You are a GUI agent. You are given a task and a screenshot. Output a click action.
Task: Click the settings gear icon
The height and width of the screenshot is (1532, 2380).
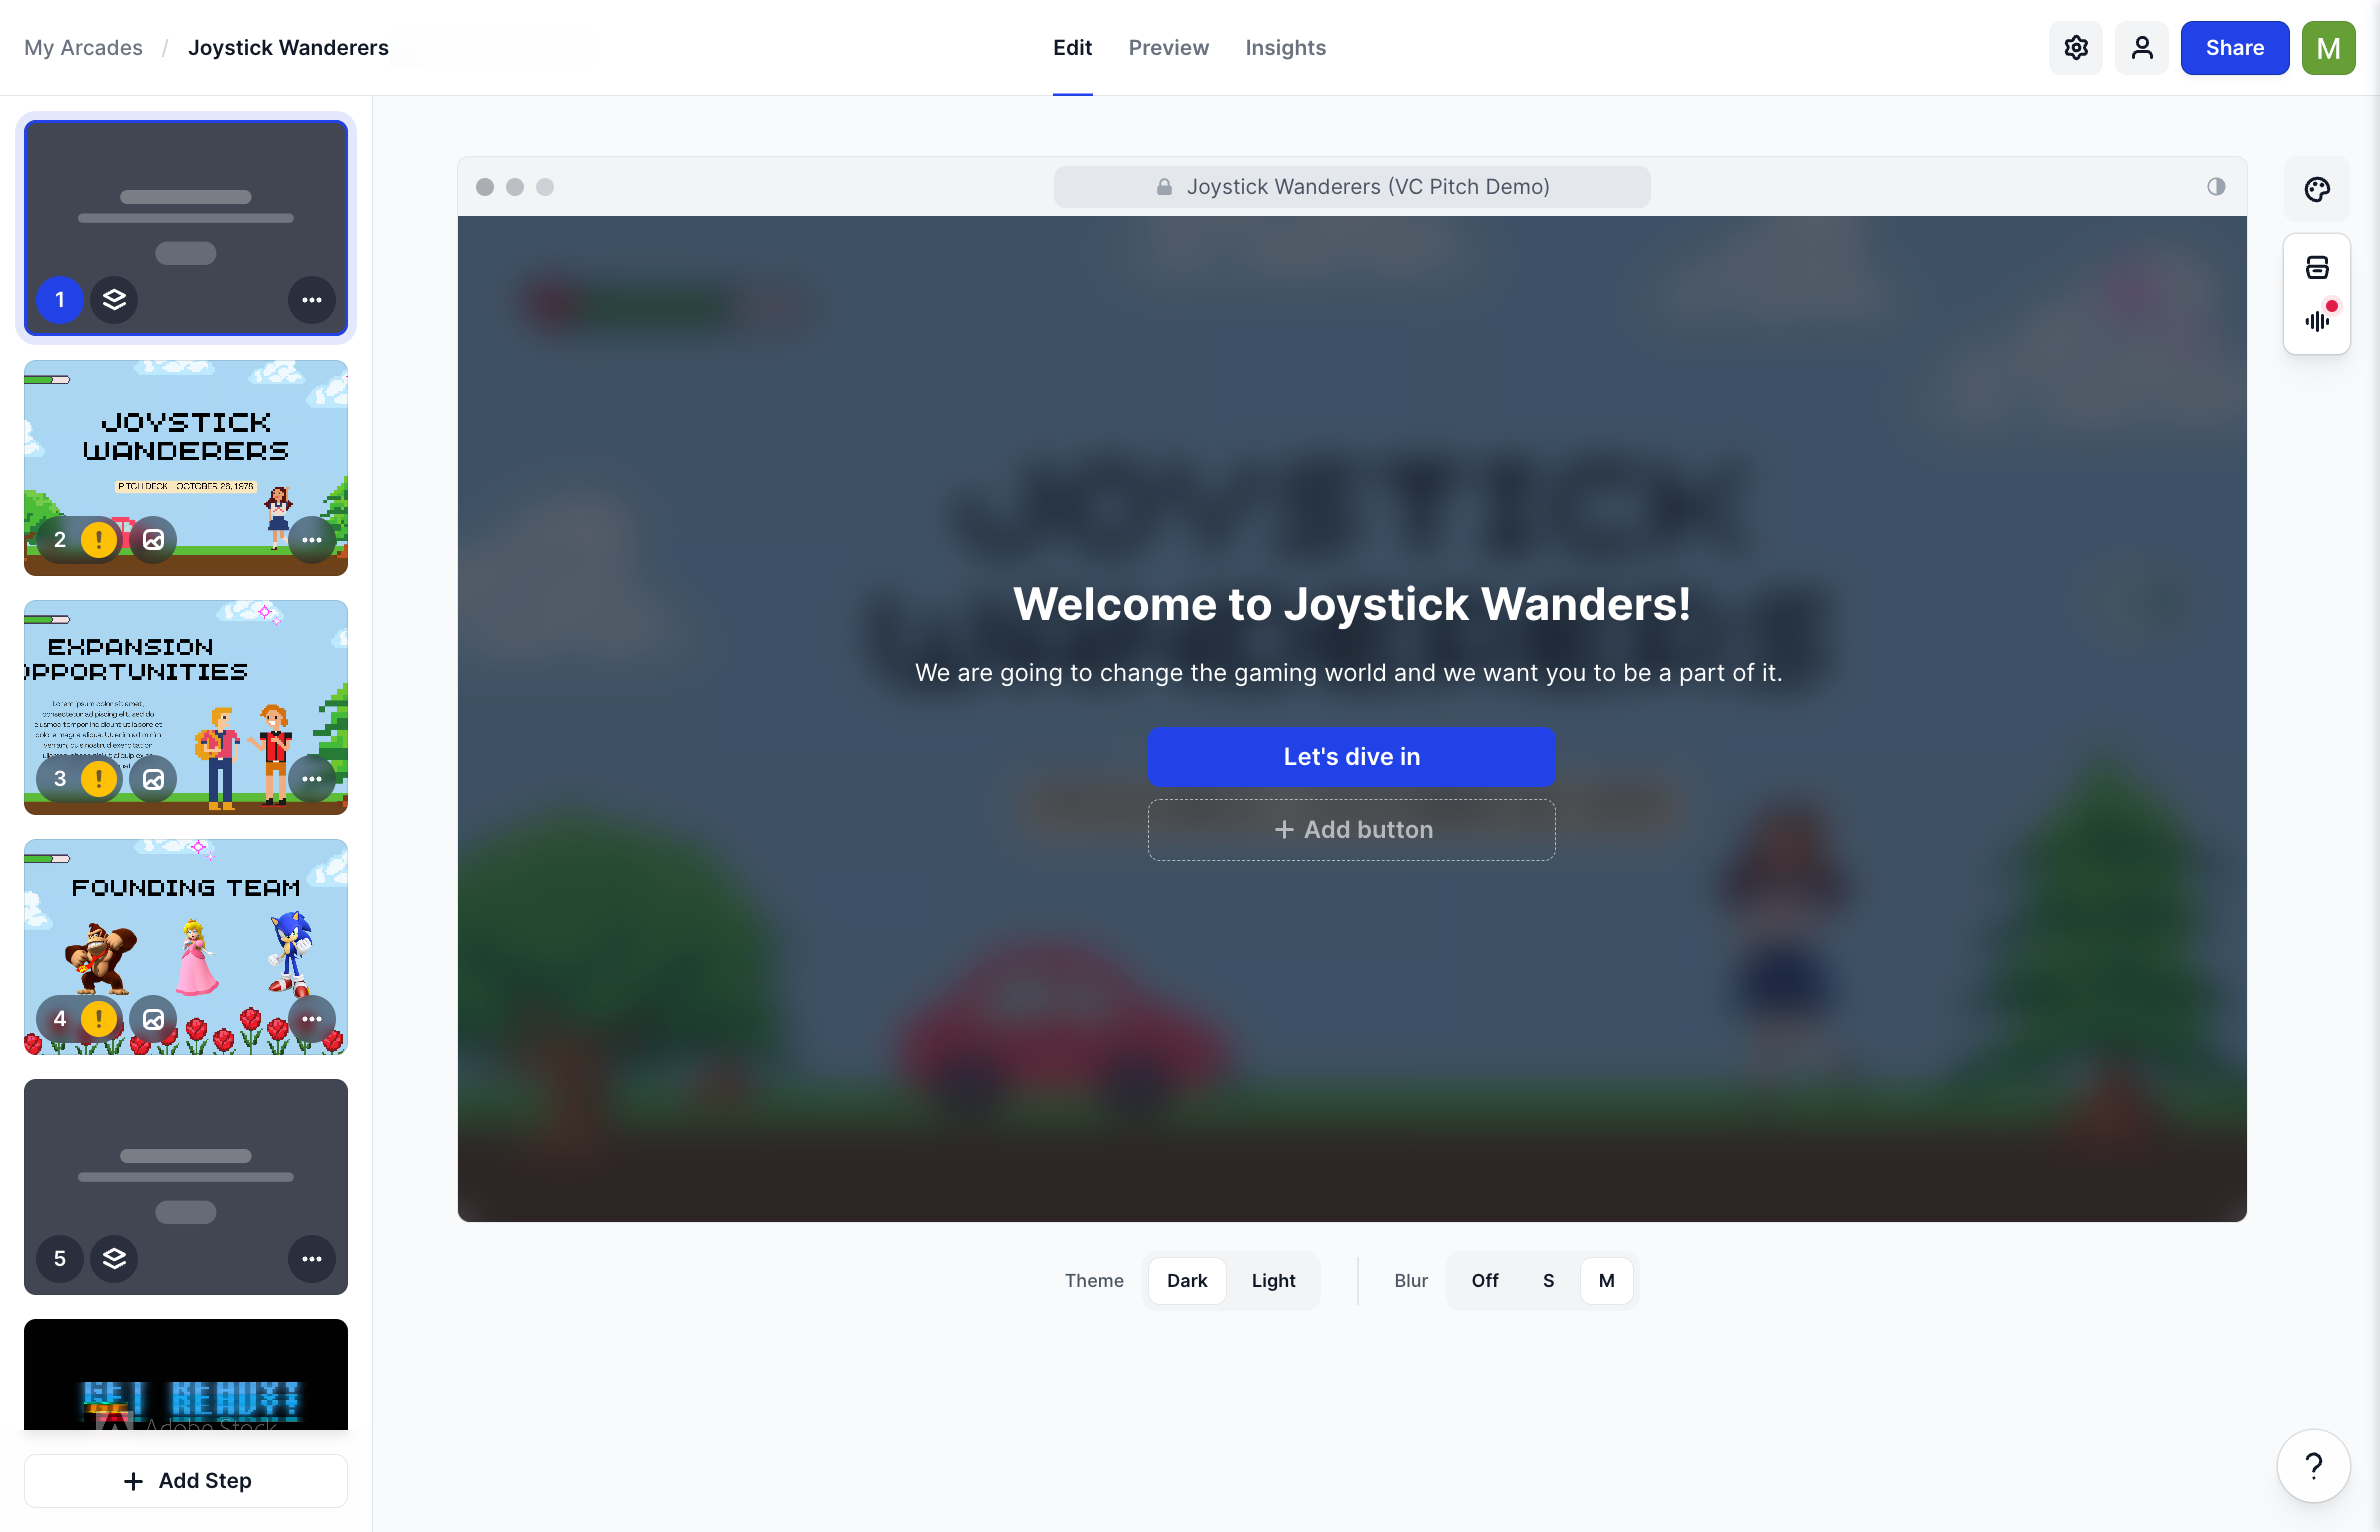tap(2076, 47)
